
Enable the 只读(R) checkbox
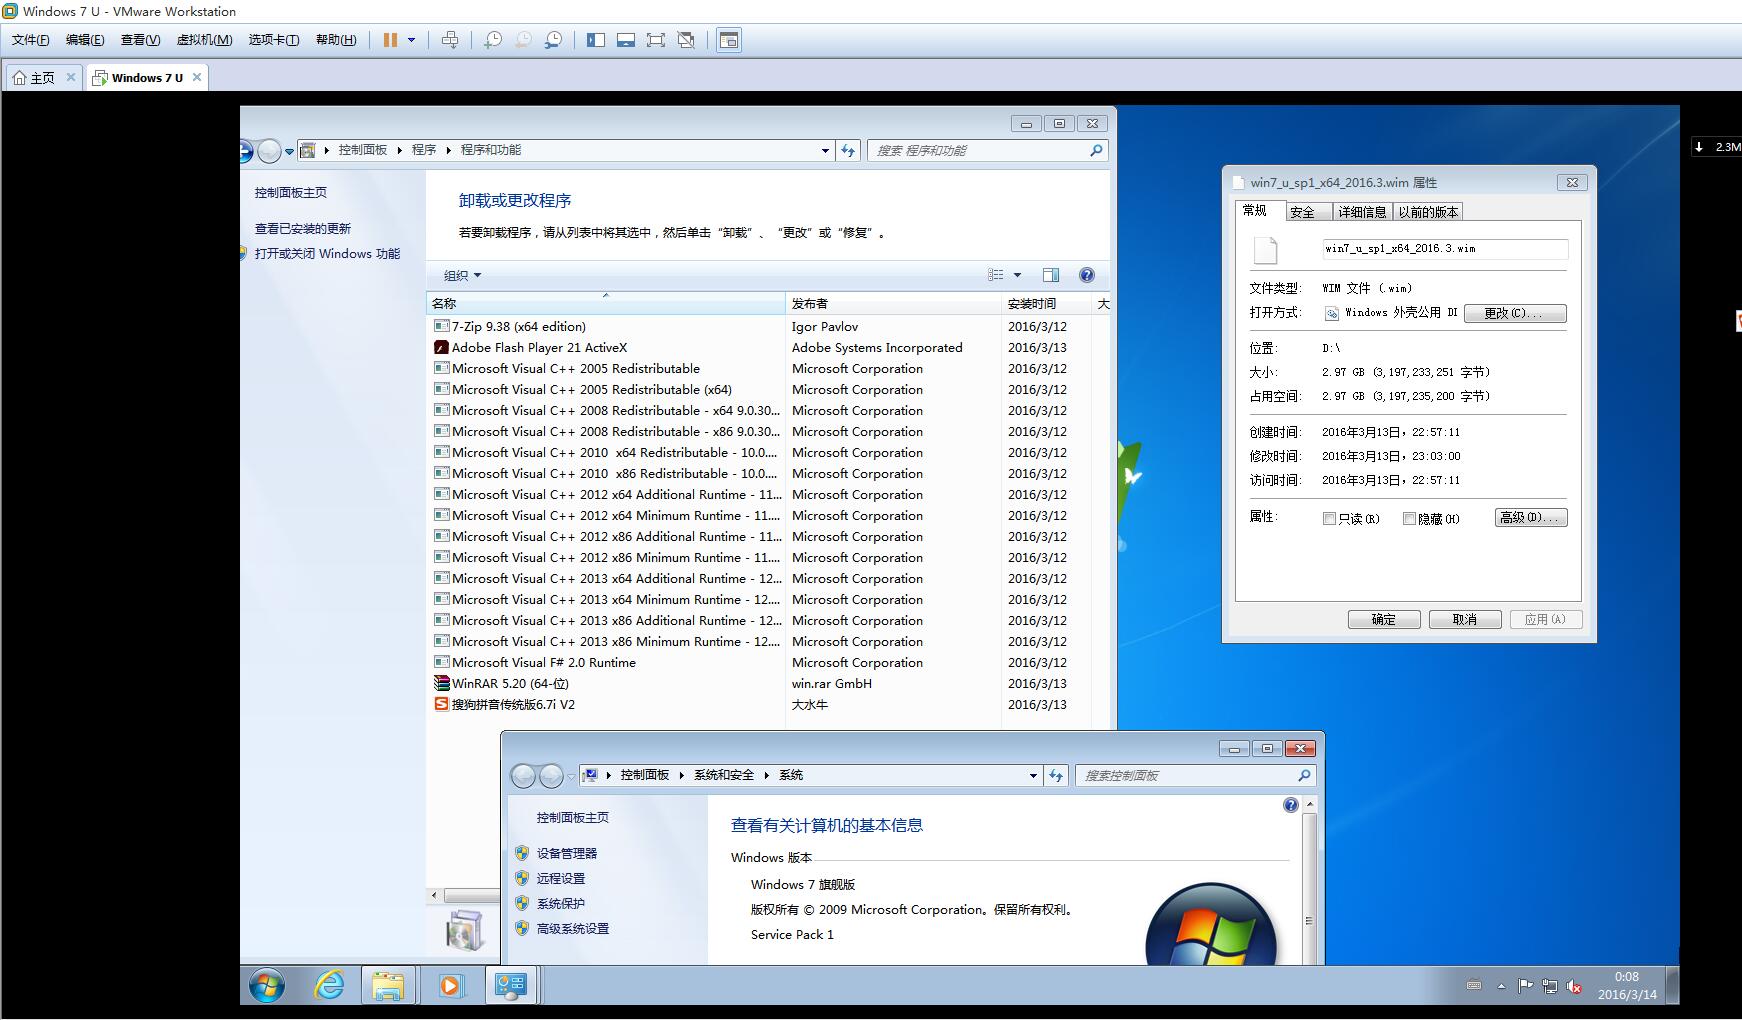tap(1329, 518)
